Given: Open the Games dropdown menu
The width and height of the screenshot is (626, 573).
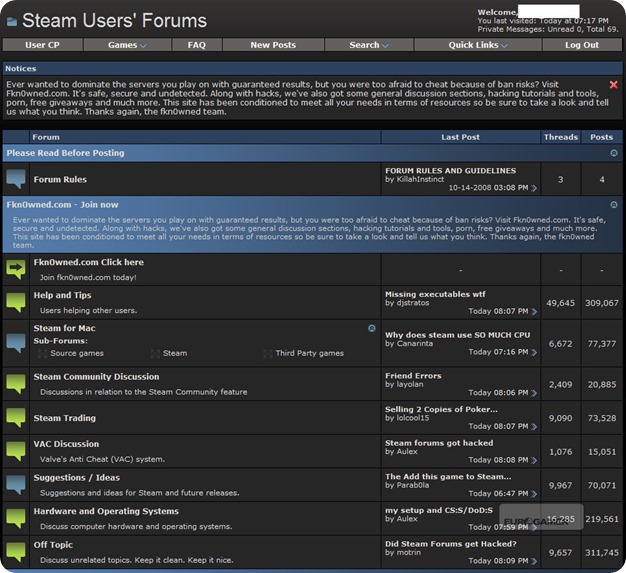Looking at the screenshot, I should pos(126,45).
